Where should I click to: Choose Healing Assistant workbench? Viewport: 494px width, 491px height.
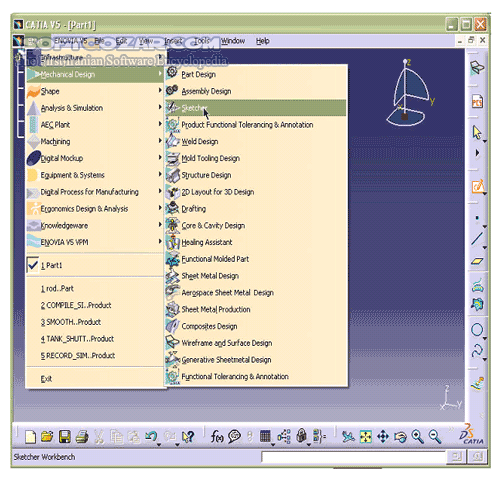[256, 242]
